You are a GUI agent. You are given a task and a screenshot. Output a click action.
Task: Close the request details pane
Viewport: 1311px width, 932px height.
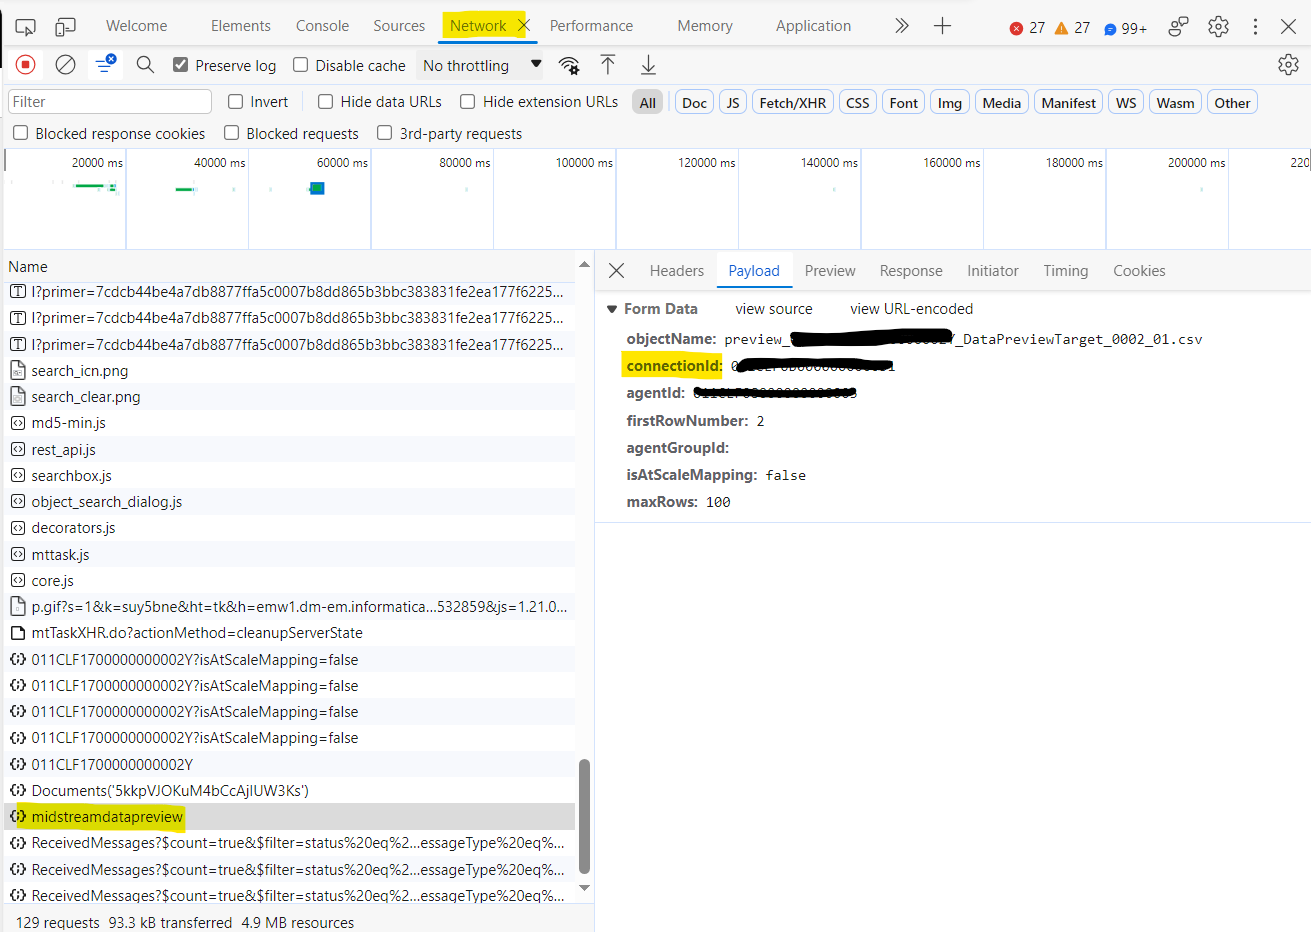coord(617,271)
